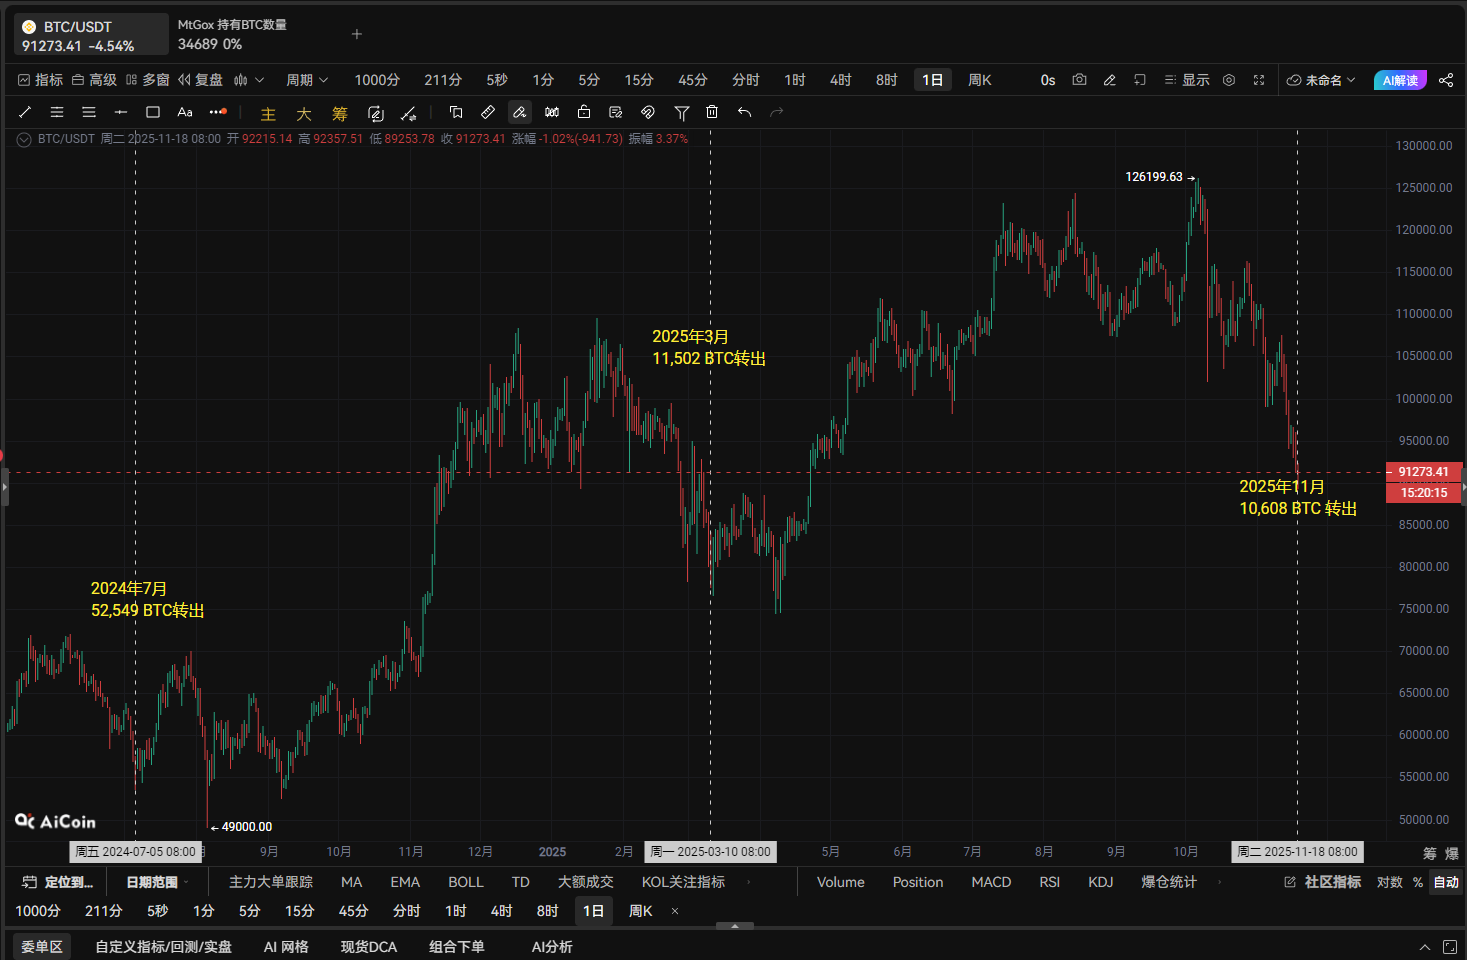Select the rectangle shape tool
This screenshot has height=960, width=1467.
(153, 112)
